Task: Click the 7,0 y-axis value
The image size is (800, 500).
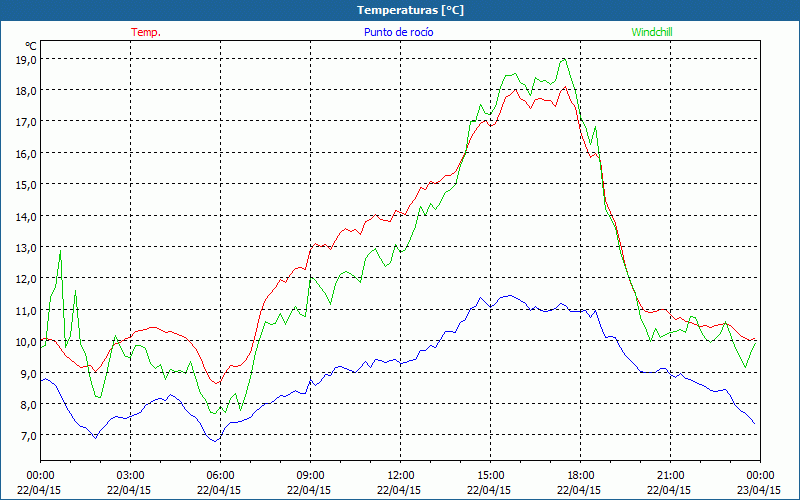Action: coord(29,435)
